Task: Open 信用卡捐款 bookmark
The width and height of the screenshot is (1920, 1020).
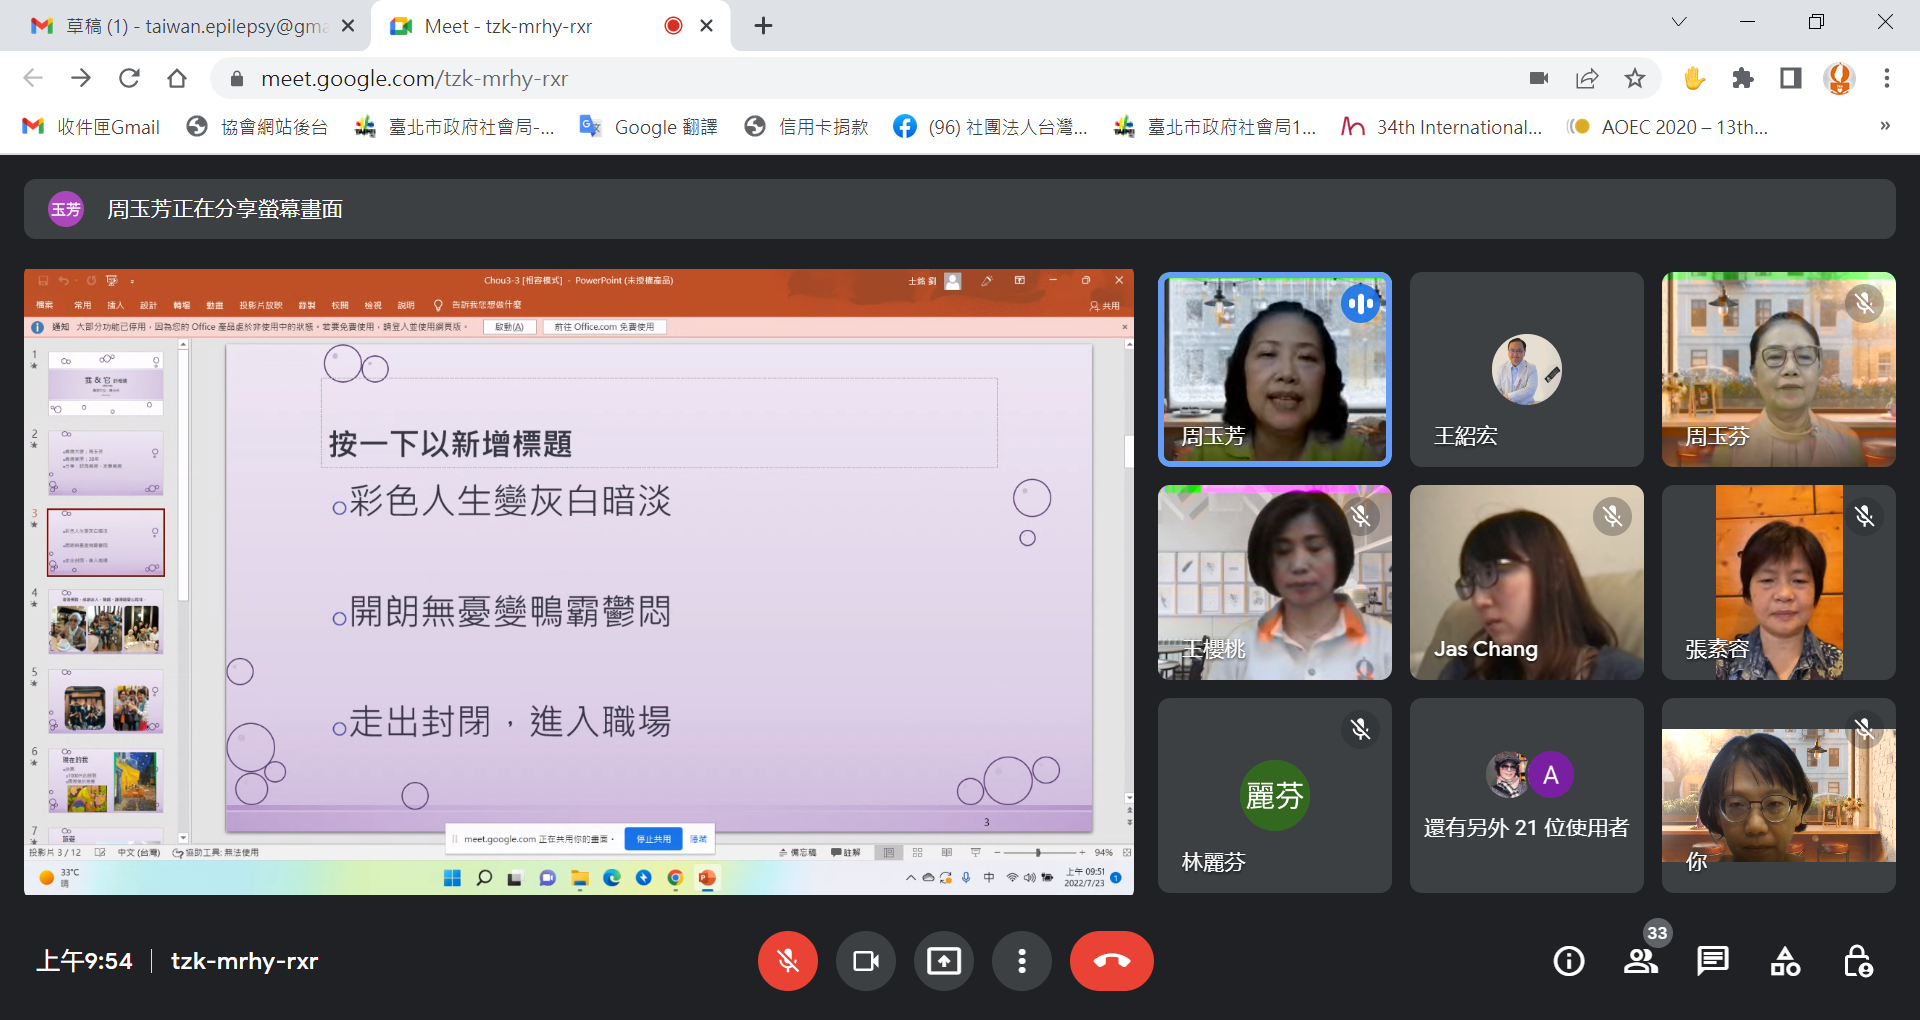Action: click(x=807, y=127)
